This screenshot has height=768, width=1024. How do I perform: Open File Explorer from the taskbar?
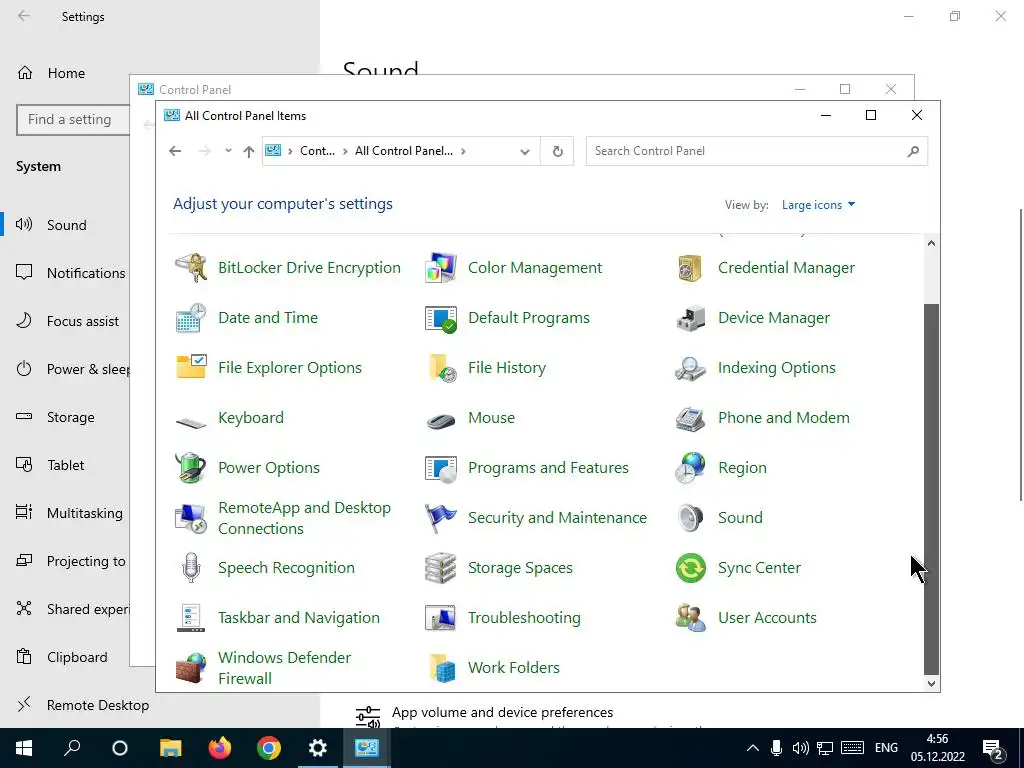coord(171,748)
